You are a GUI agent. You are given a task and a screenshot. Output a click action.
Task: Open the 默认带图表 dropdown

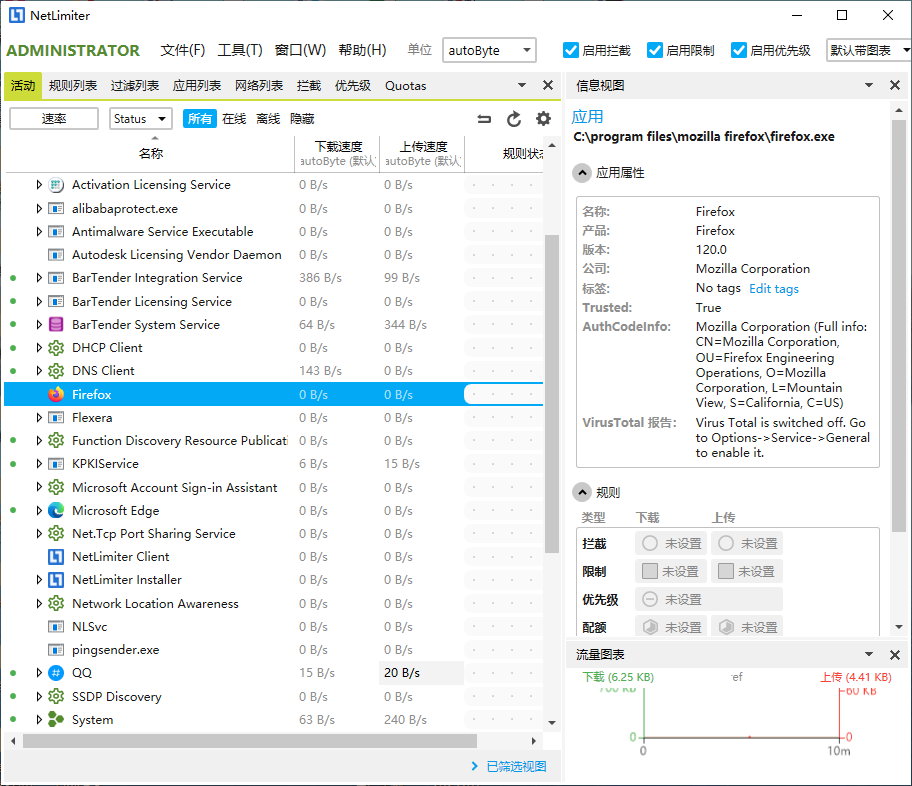(x=869, y=51)
